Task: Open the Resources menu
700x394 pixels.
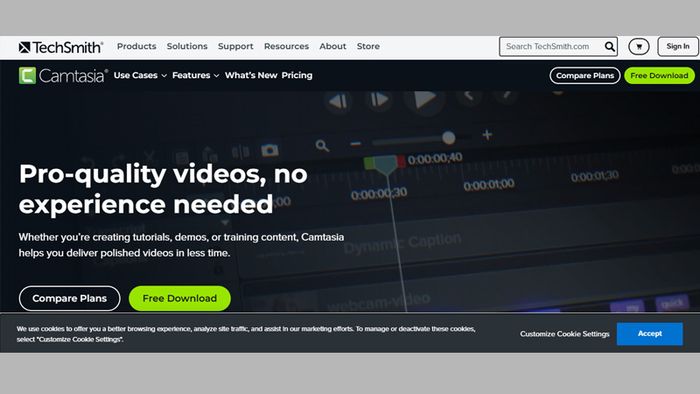Action: pyautogui.click(x=286, y=46)
